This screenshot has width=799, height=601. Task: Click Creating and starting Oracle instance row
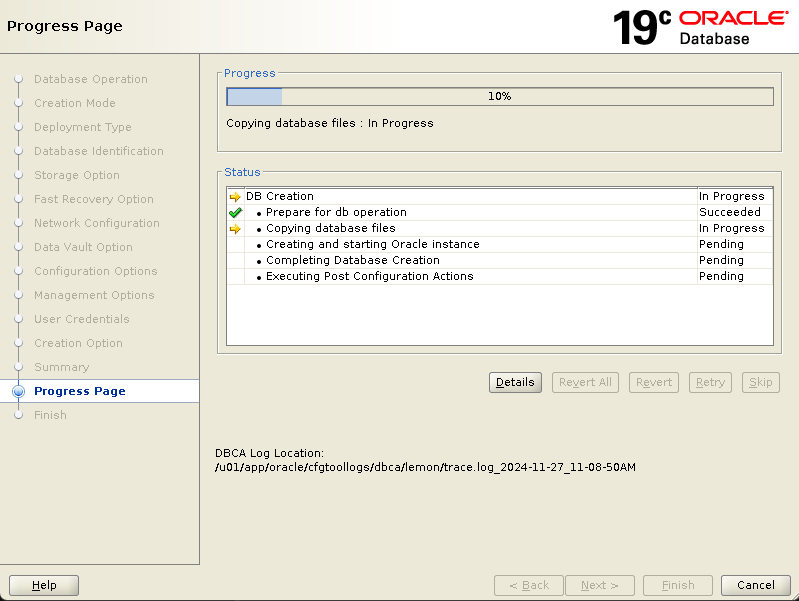click(499, 244)
